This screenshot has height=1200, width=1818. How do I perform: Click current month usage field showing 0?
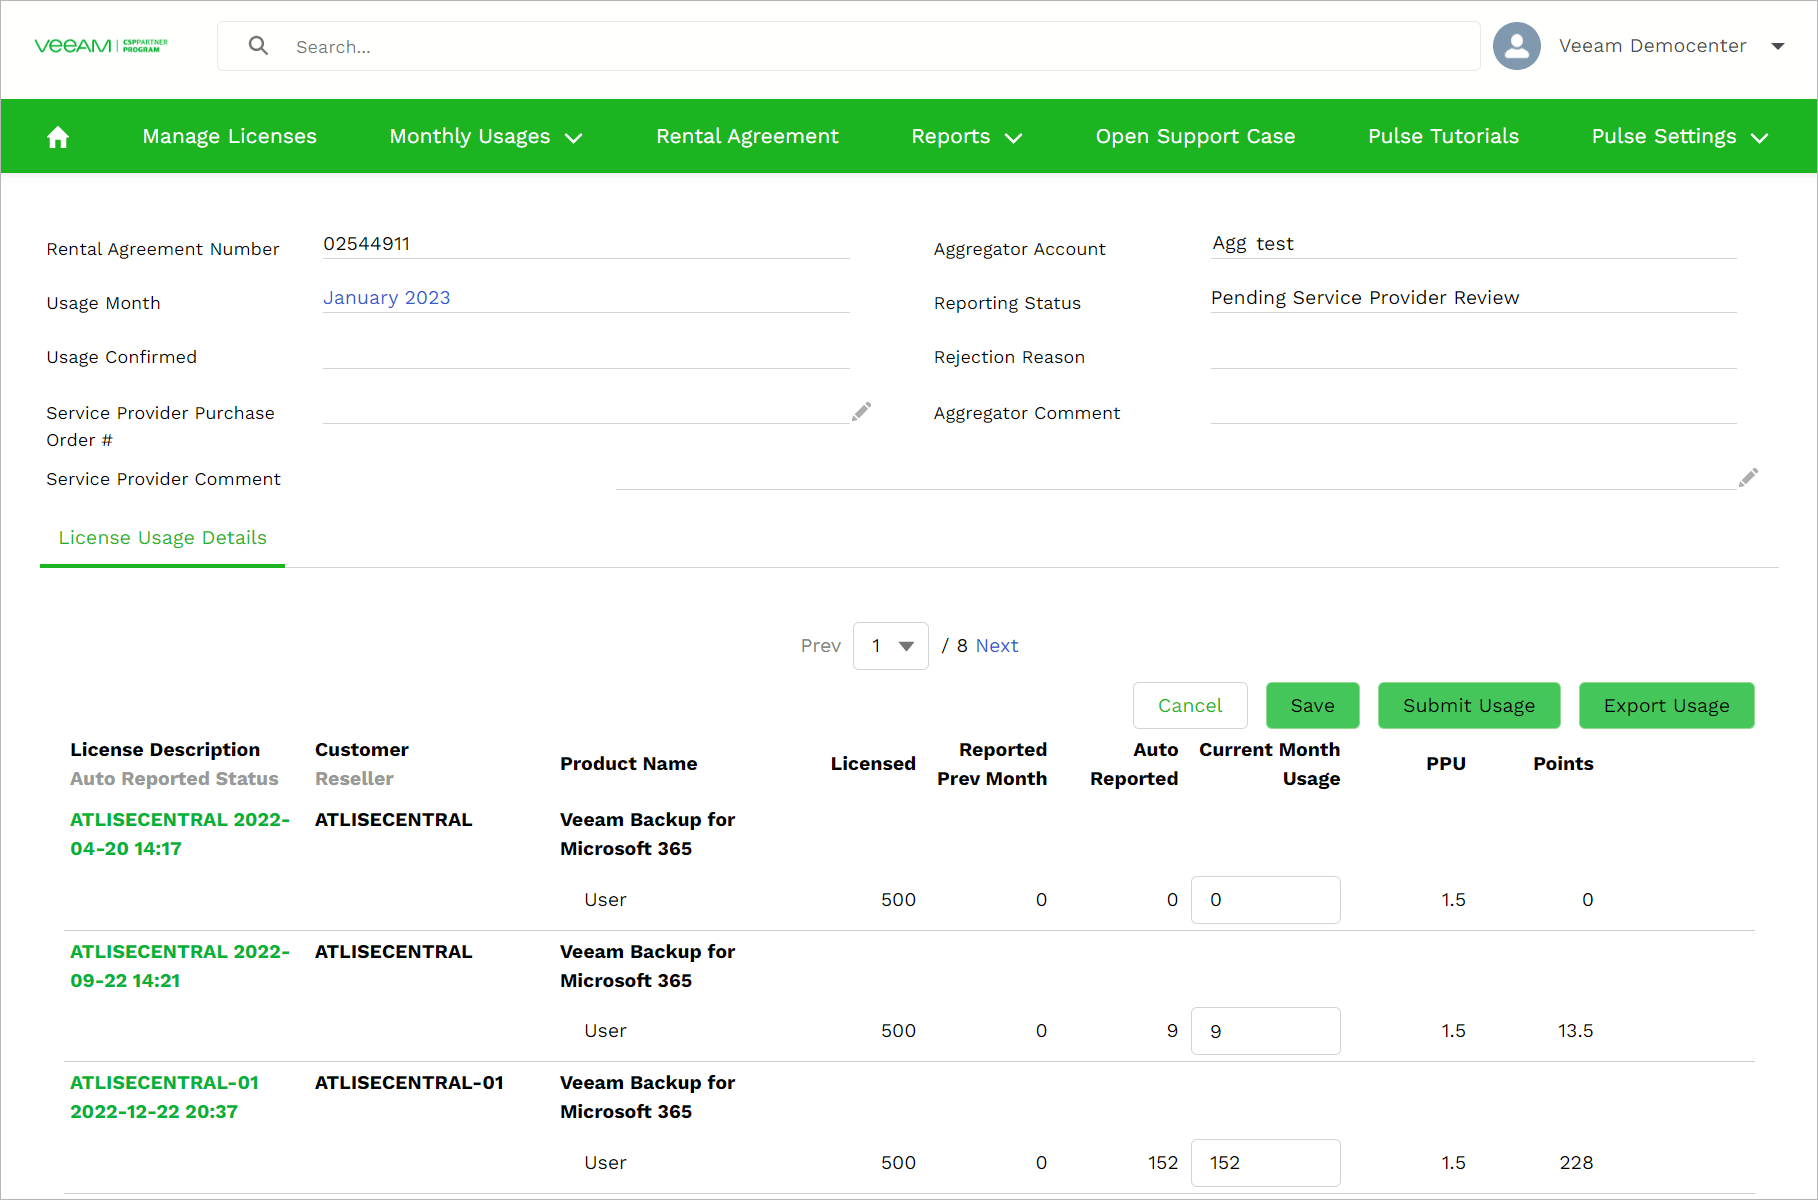pos(1265,900)
